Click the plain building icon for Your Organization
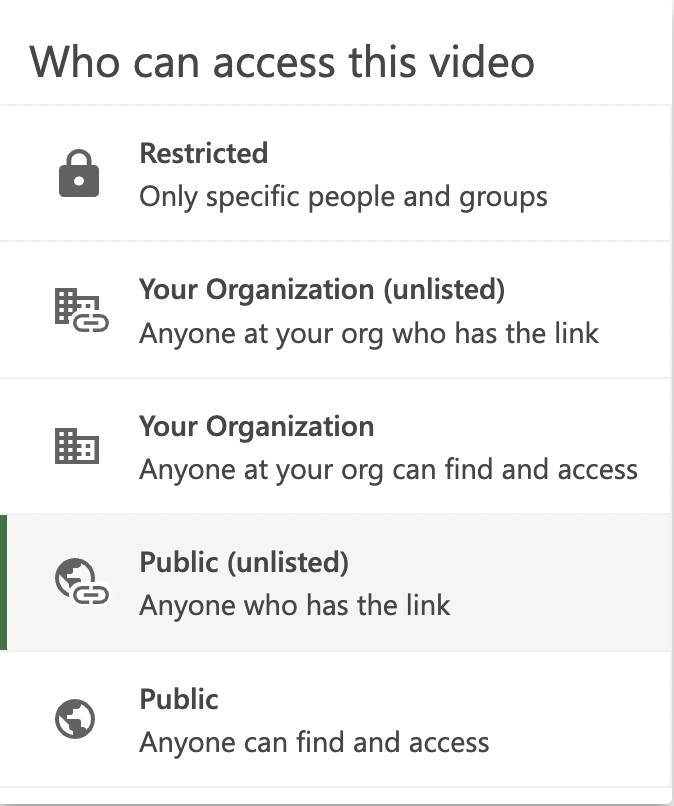Viewport: 674px width, 806px height. (76, 446)
